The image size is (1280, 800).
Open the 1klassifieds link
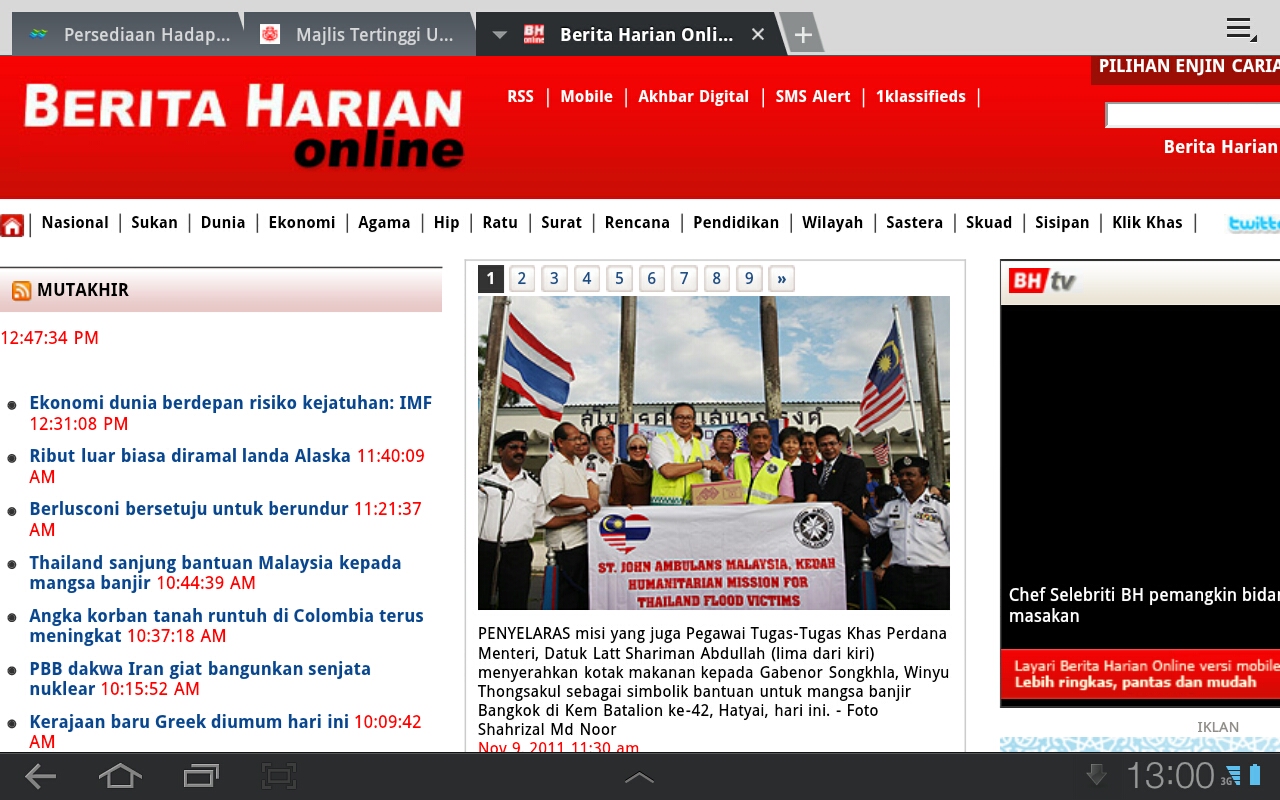tap(921, 96)
